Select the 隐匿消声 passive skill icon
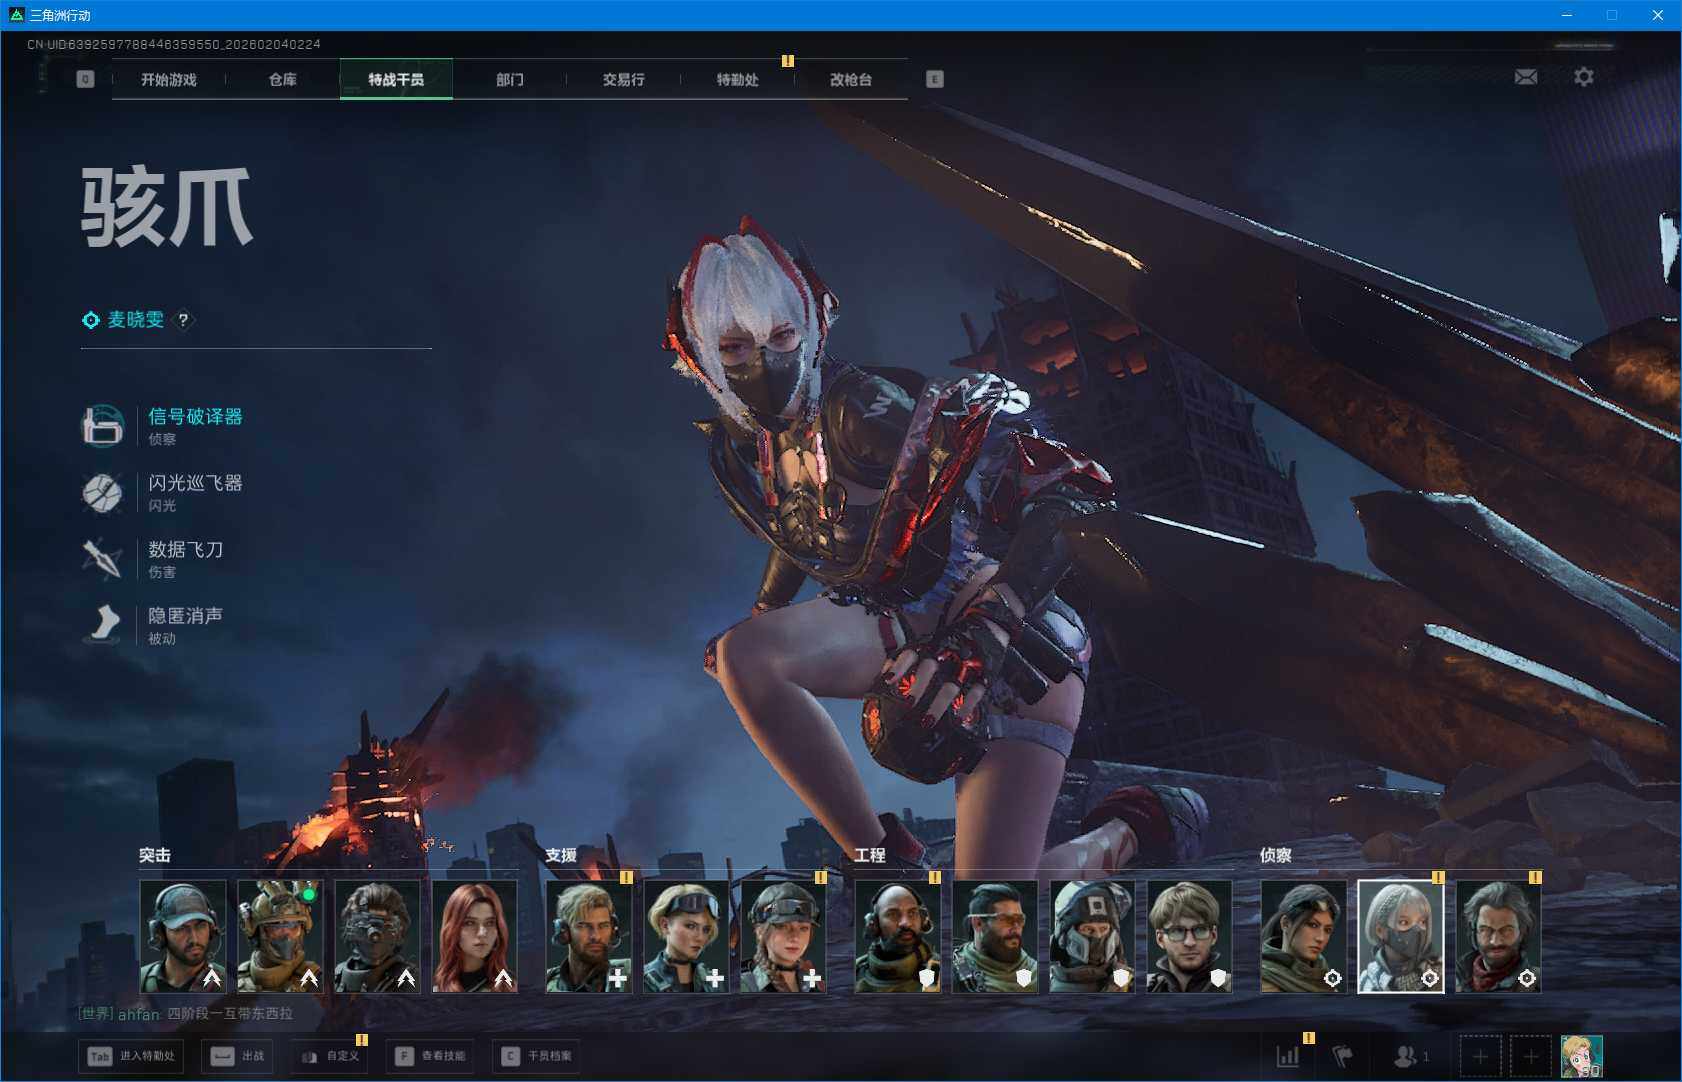 102,625
